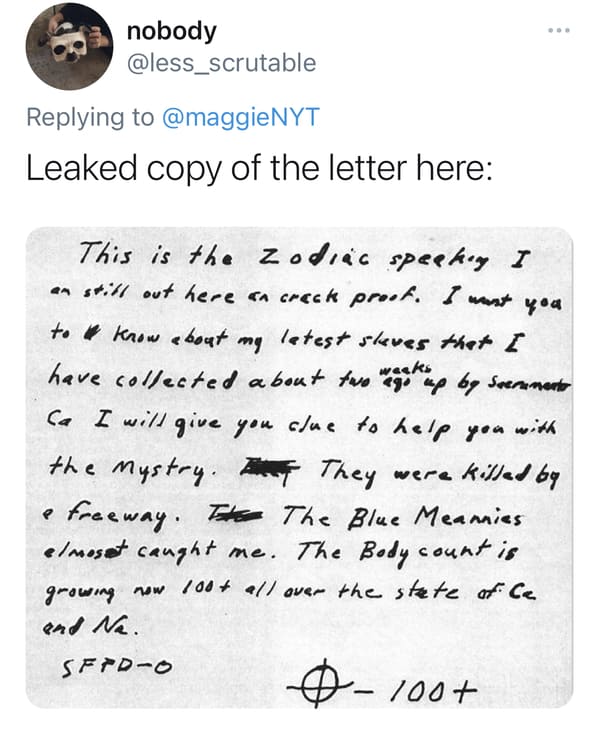Click the crosshair circle symbol in the letter

tap(319, 688)
